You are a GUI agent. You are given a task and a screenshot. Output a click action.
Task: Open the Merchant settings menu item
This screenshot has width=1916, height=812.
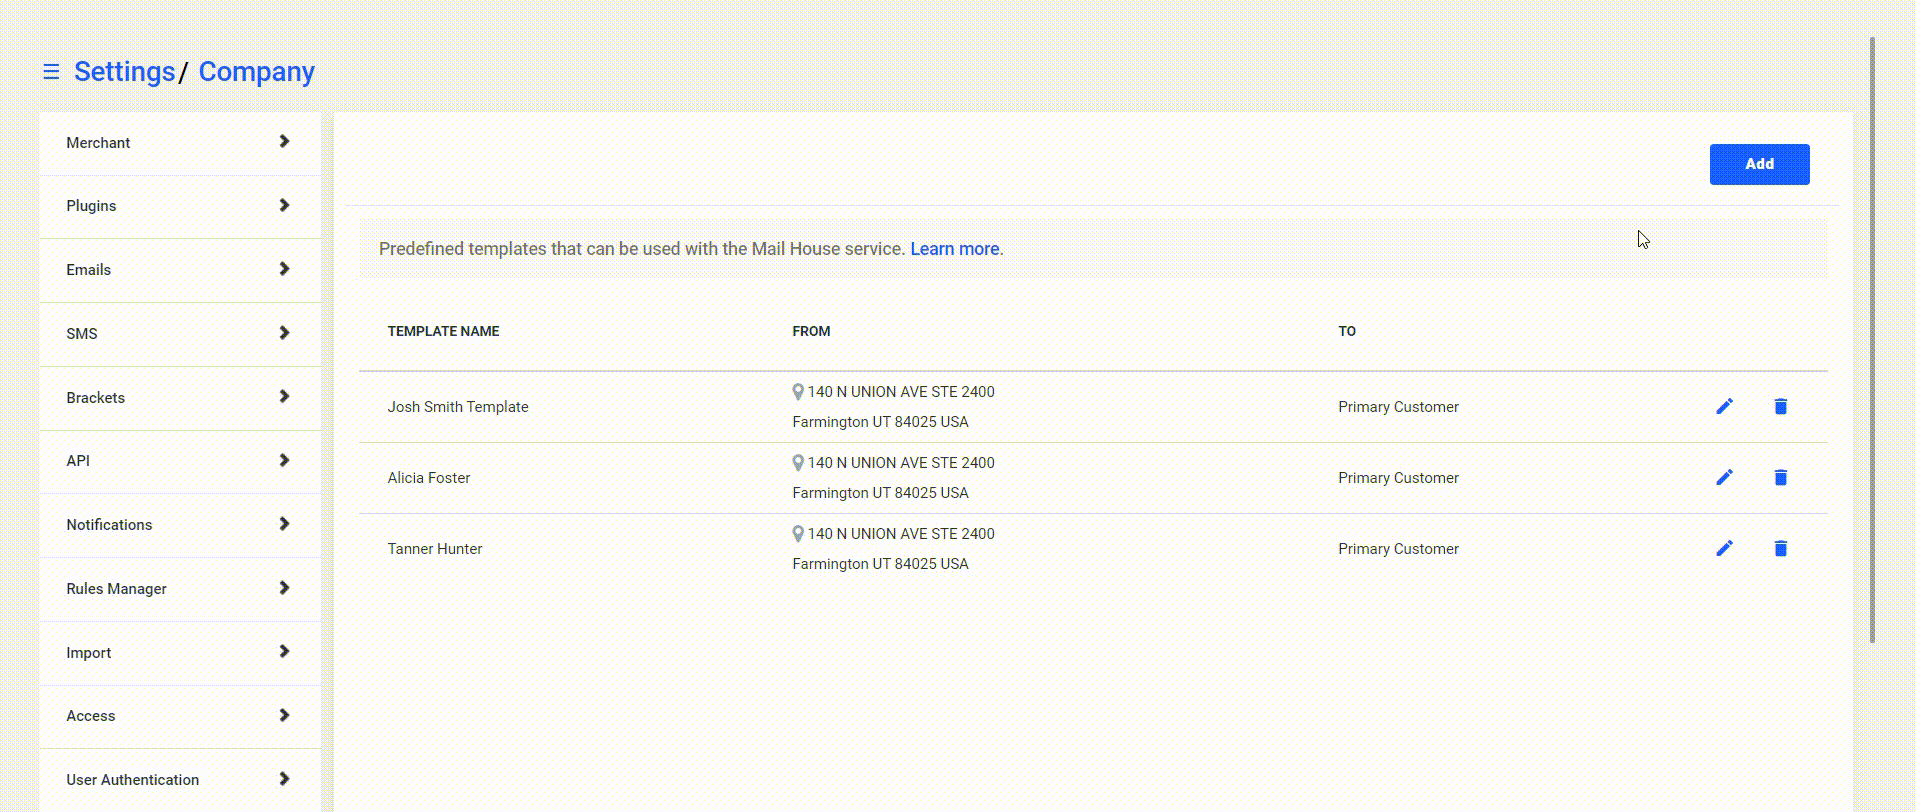point(180,143)
